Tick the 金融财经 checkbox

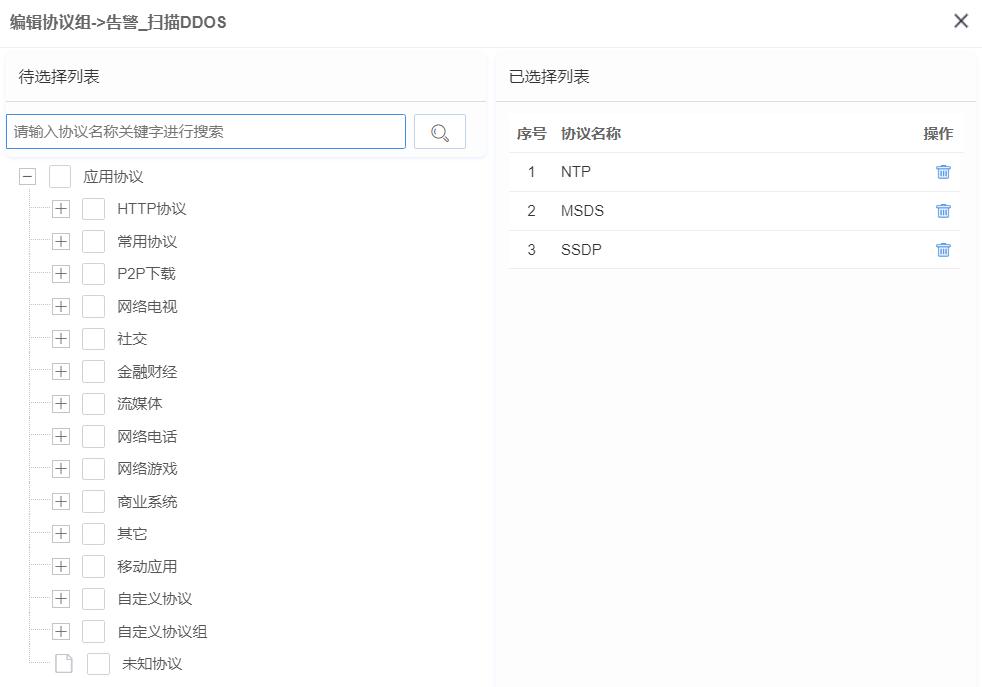click(x=93, y=371)
